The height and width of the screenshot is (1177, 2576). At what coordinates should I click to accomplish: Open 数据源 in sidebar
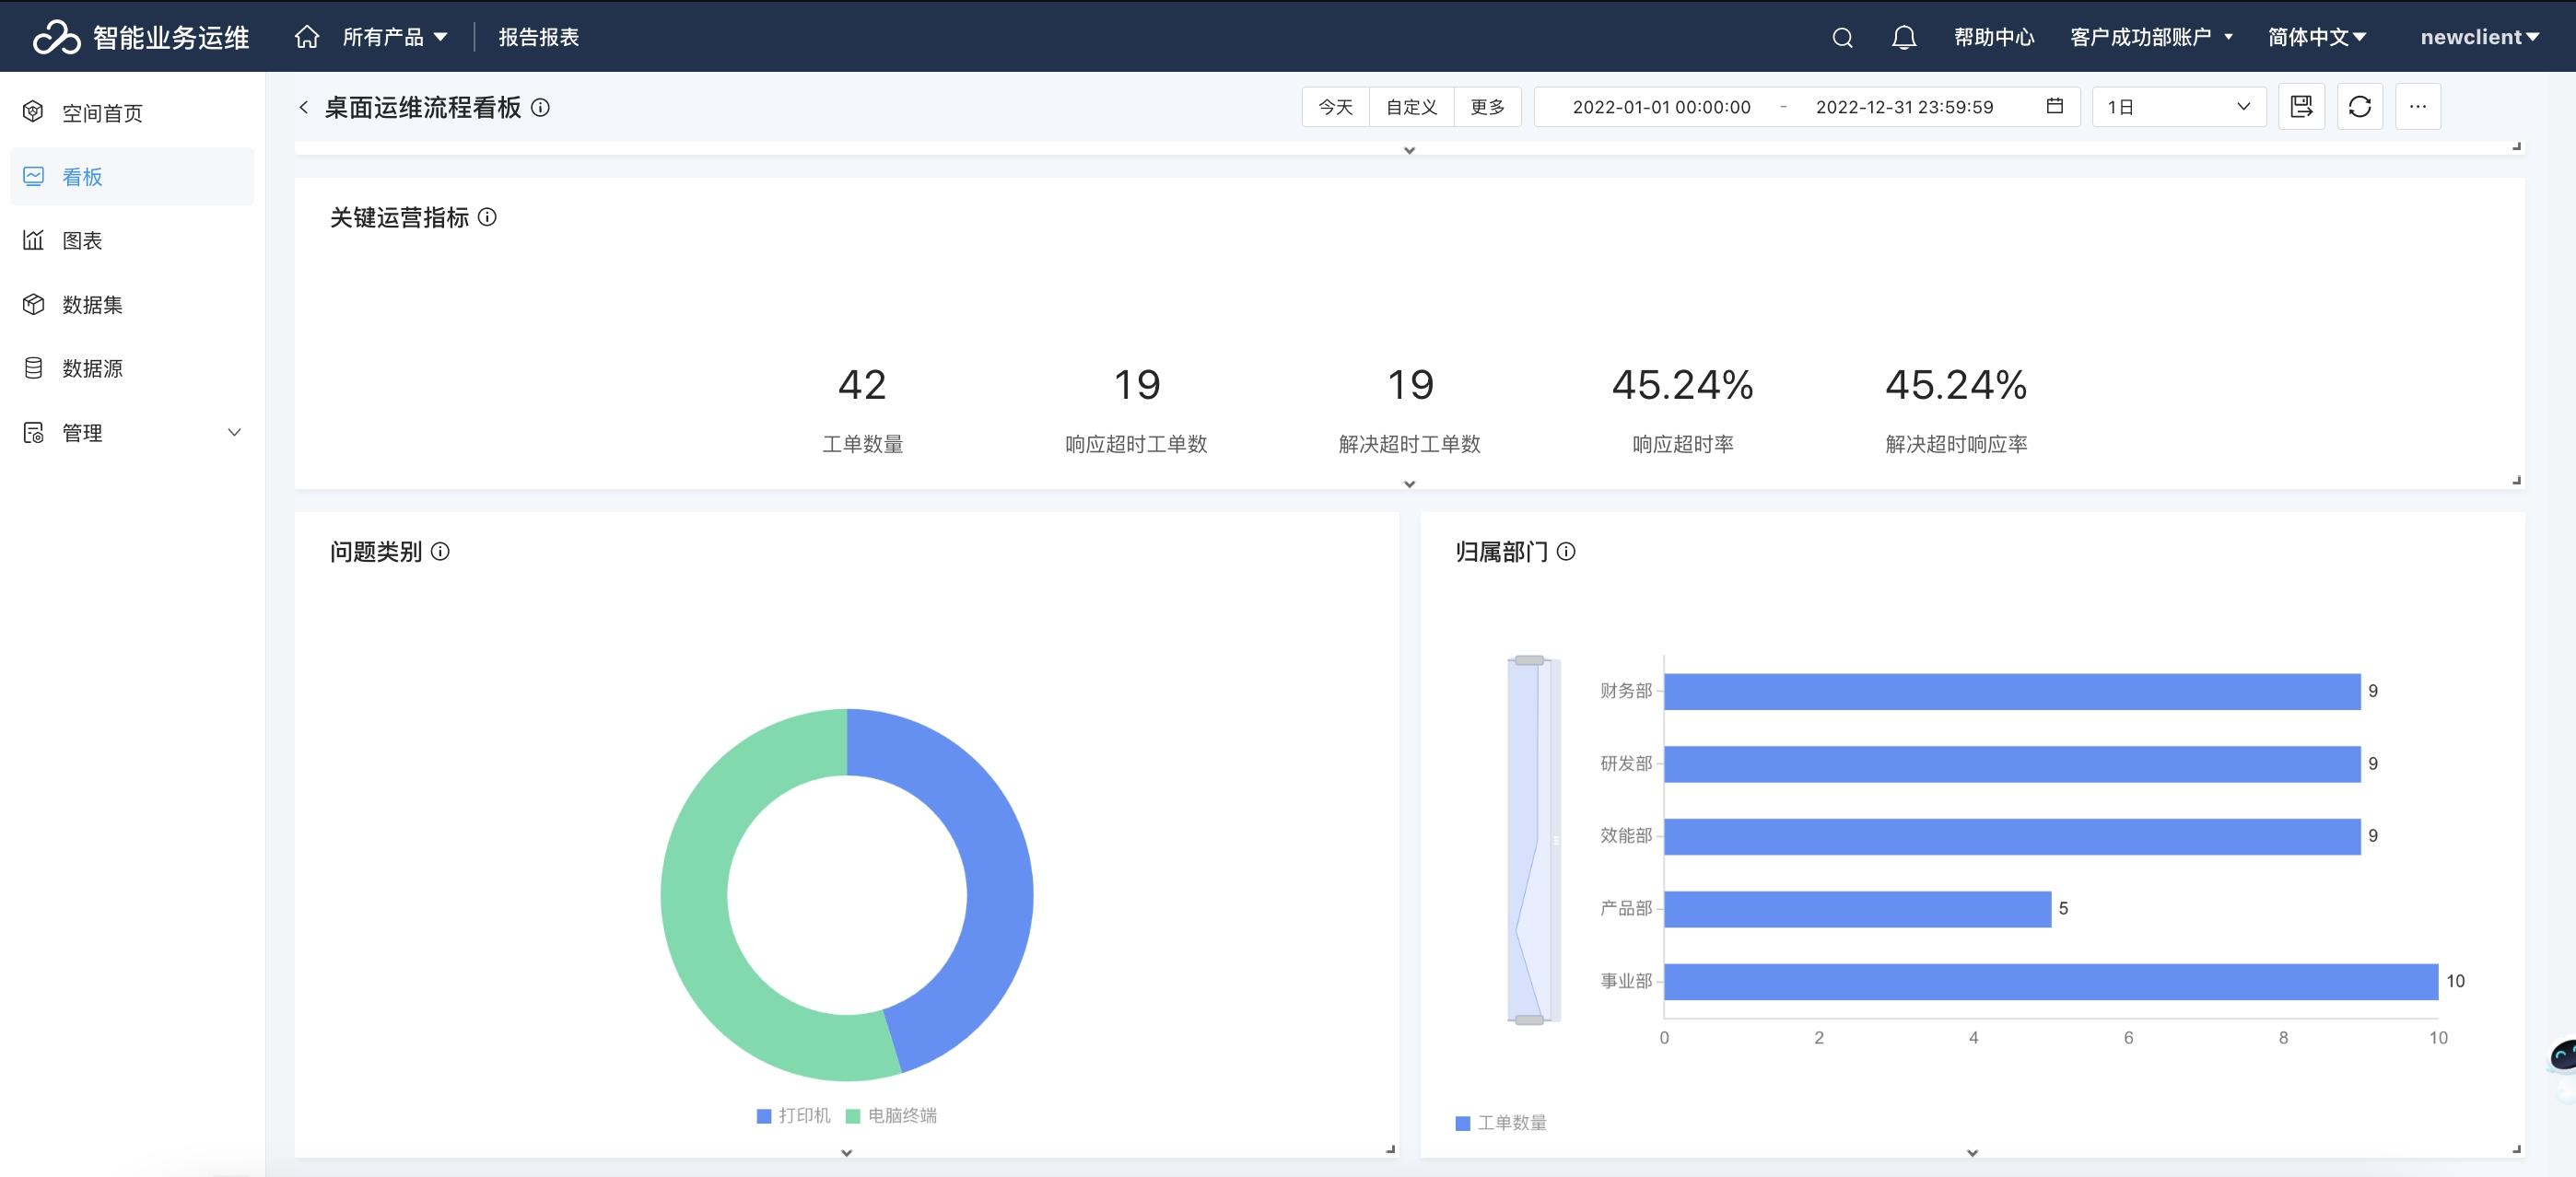[132, 368]
